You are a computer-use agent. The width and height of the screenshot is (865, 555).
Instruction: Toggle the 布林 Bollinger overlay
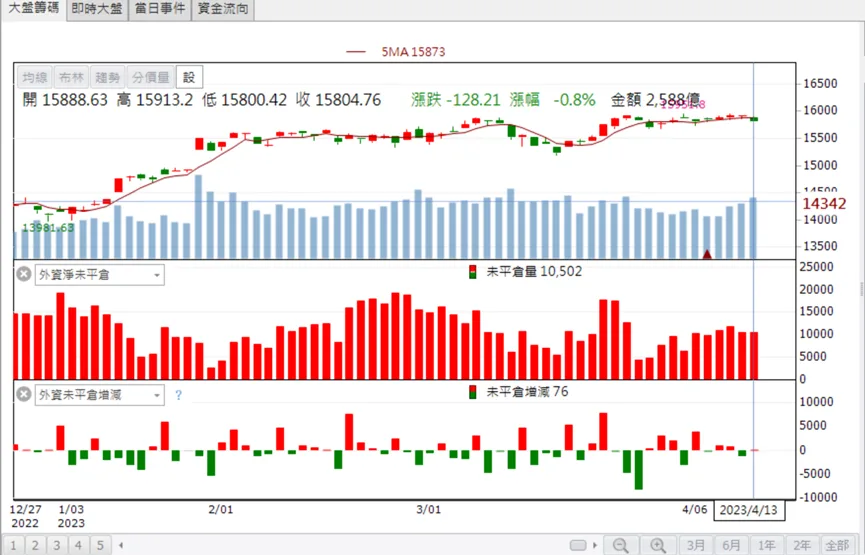click(71, 77)
